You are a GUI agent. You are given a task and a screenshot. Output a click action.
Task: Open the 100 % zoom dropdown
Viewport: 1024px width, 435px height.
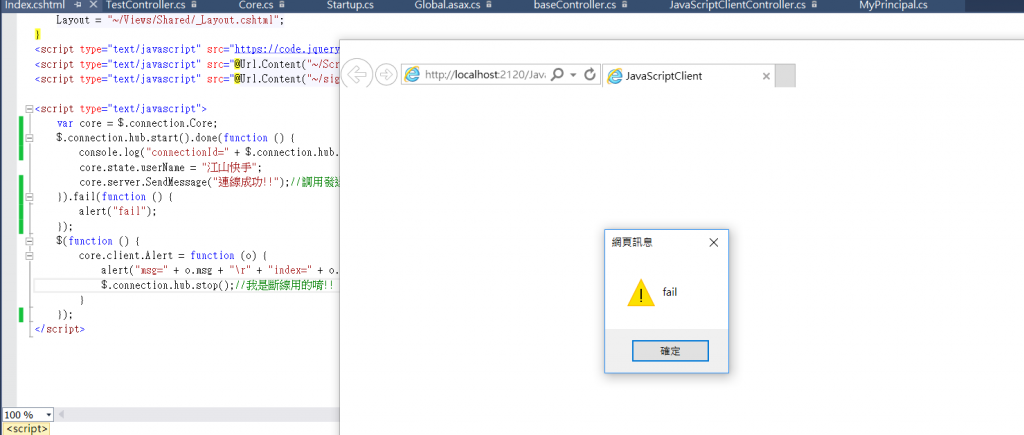tap(49, 415)
